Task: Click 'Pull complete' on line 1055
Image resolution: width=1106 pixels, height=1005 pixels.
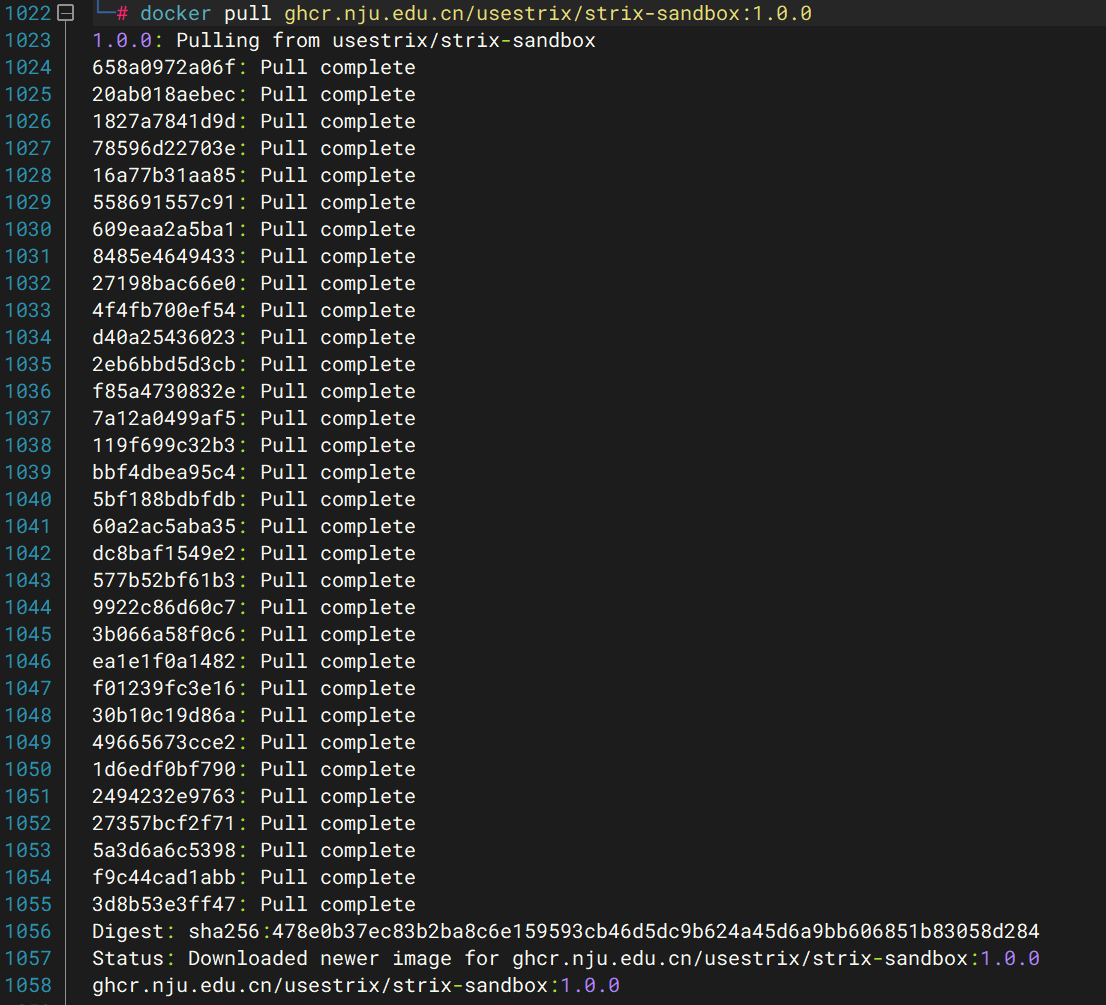Action: pos(338,904)
